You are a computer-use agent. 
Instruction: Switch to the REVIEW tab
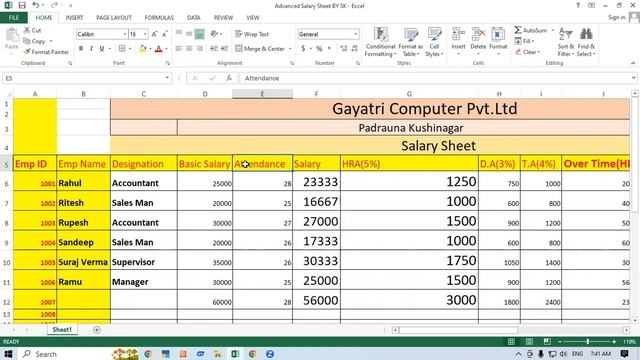tap(223, 18)
